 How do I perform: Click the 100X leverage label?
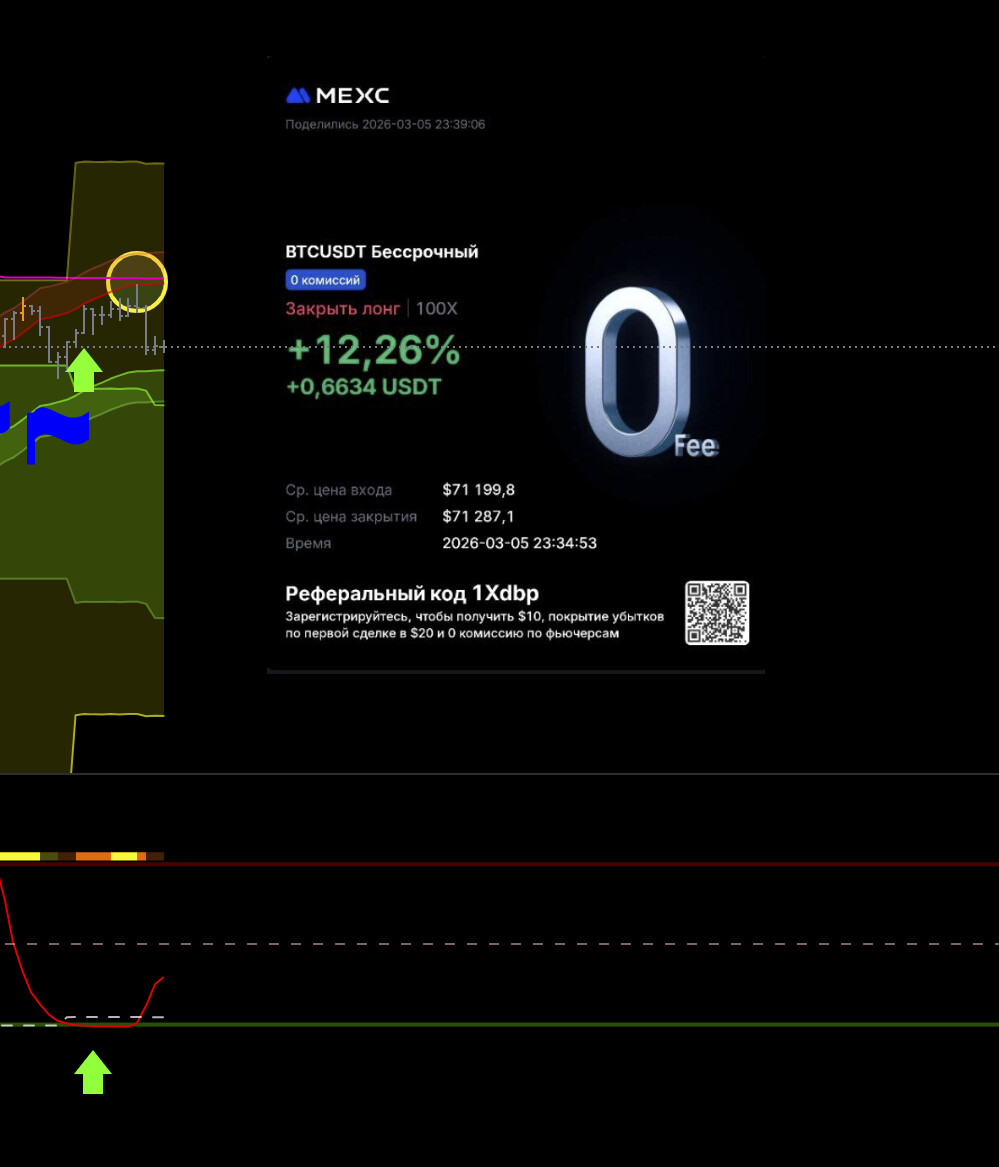436,309
